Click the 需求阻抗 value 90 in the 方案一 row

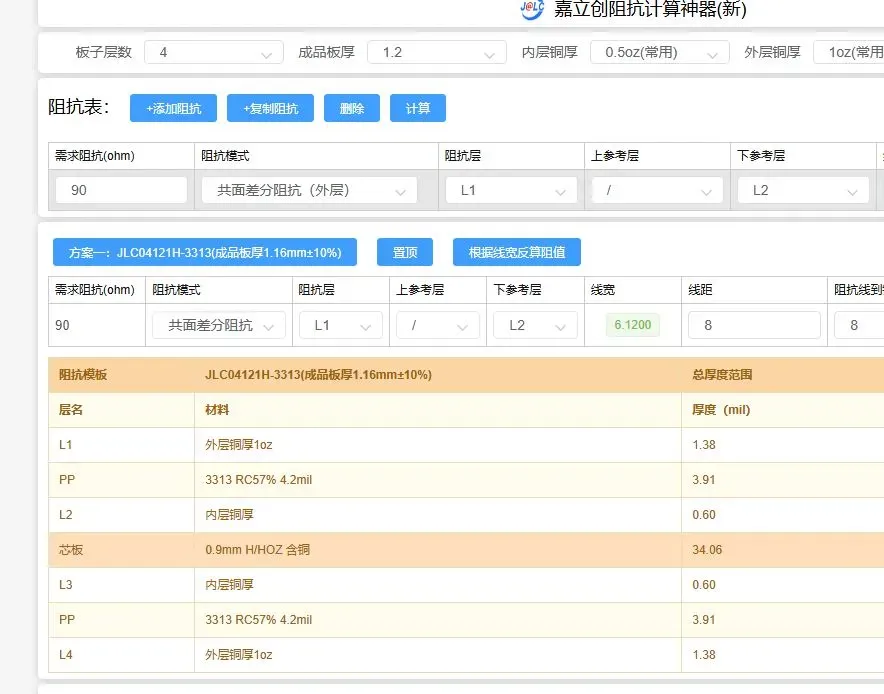[63, 325]
